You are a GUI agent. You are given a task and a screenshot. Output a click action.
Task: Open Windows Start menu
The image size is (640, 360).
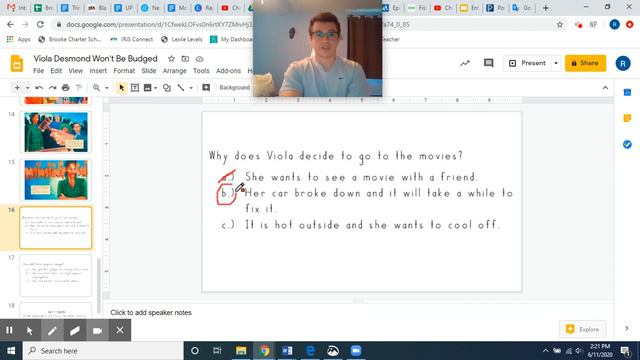(x=11, y=351)
